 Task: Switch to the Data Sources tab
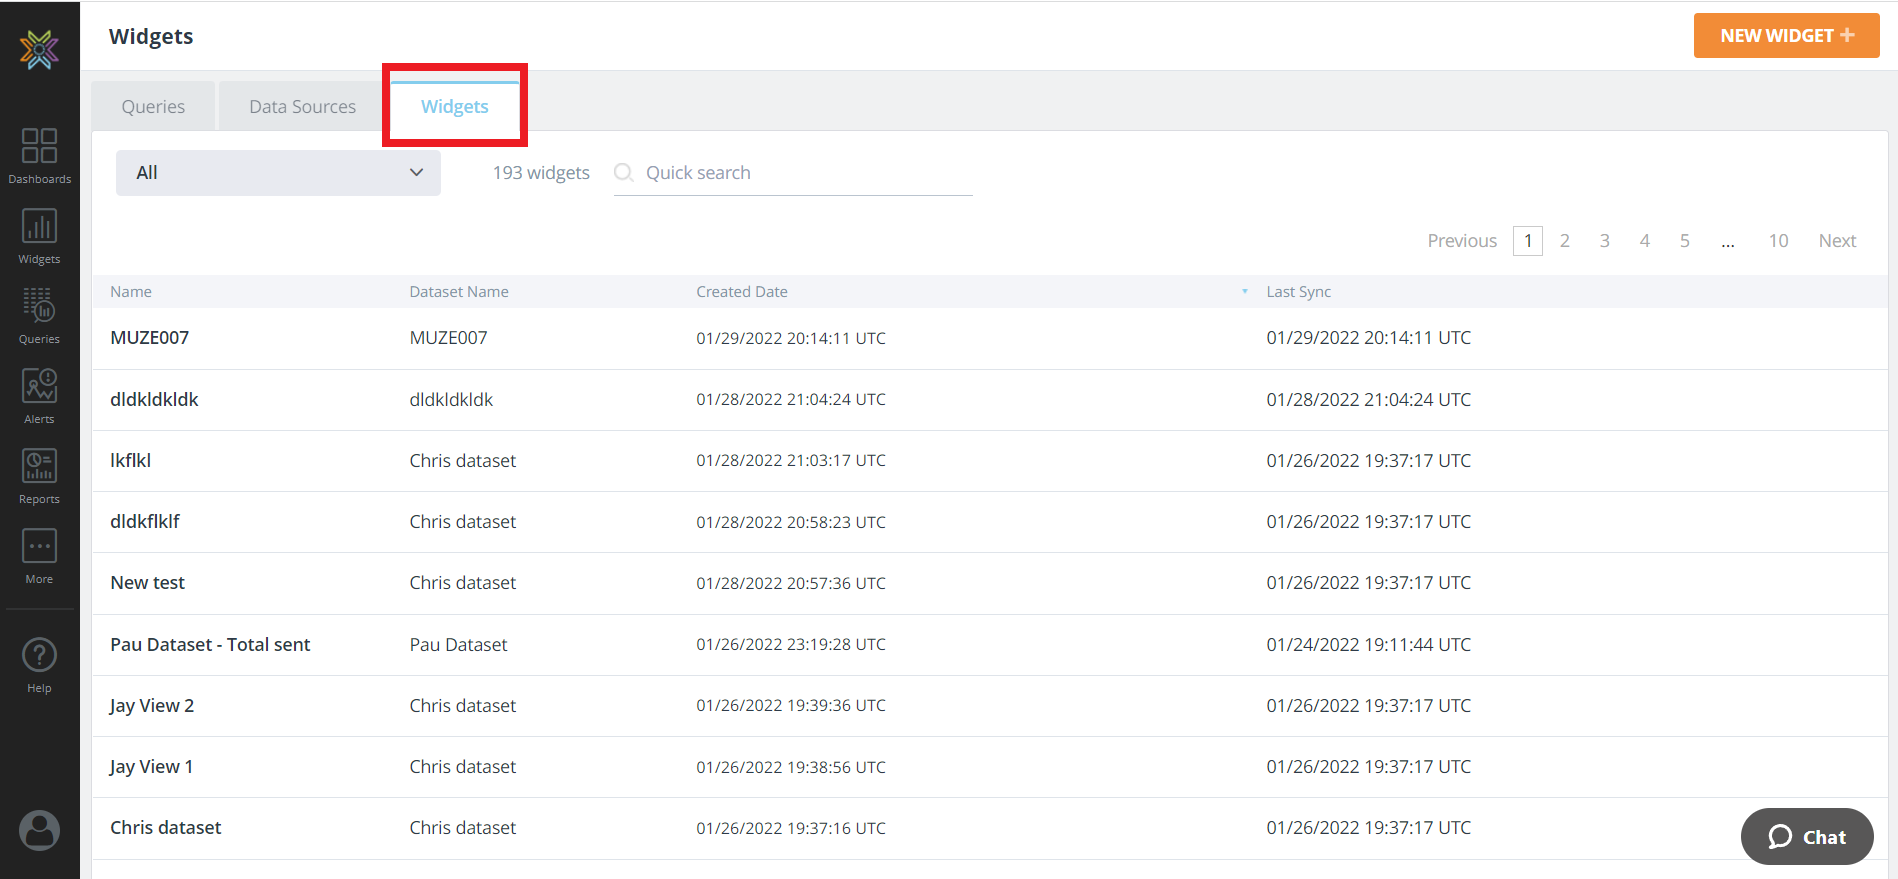[x=302, y=107]
